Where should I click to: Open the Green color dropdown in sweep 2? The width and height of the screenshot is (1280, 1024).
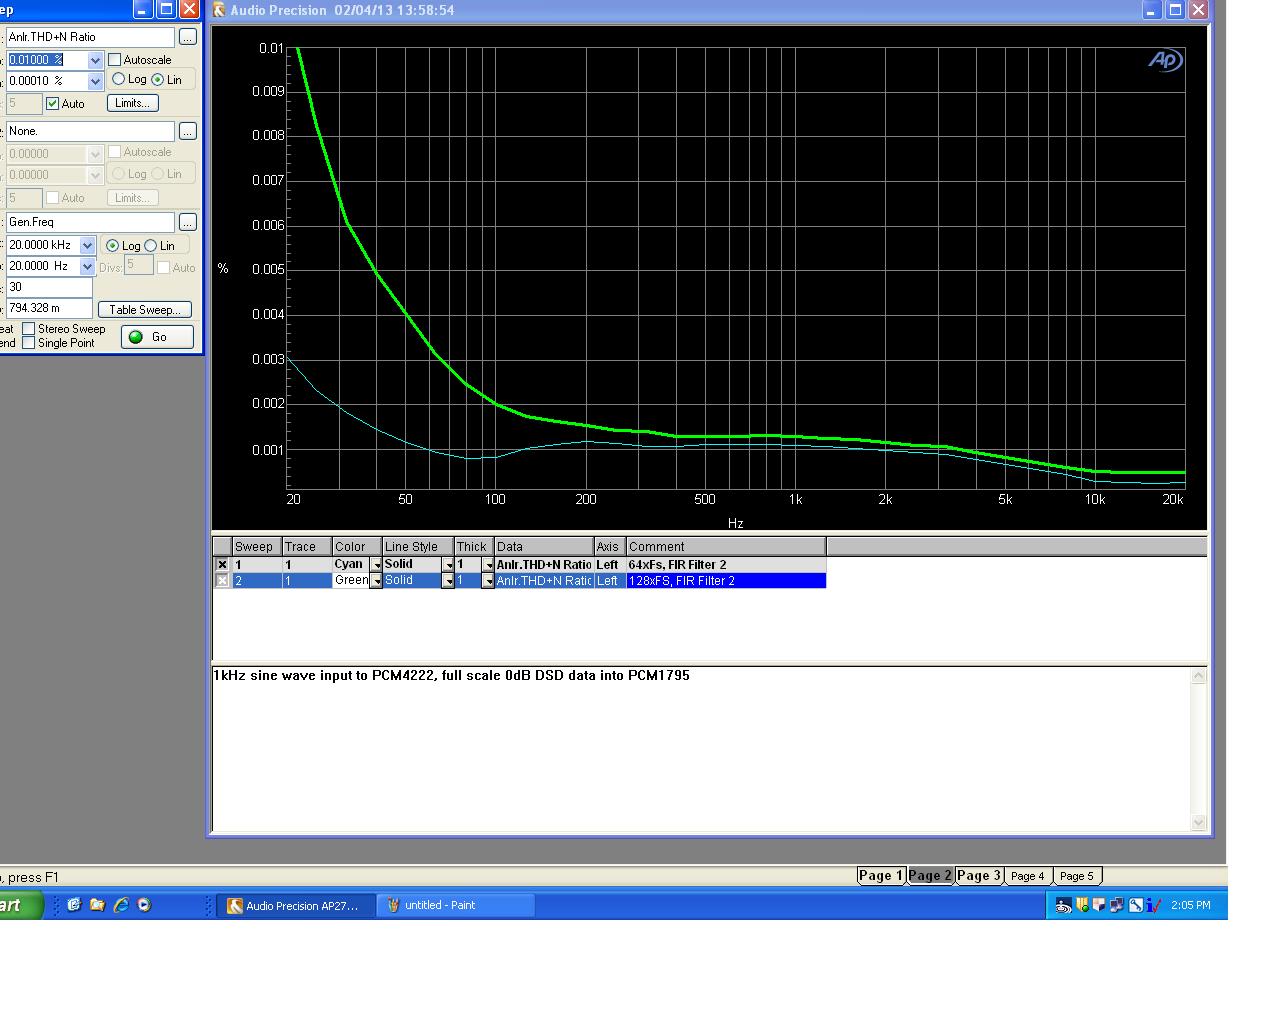(x=376, y=581)
